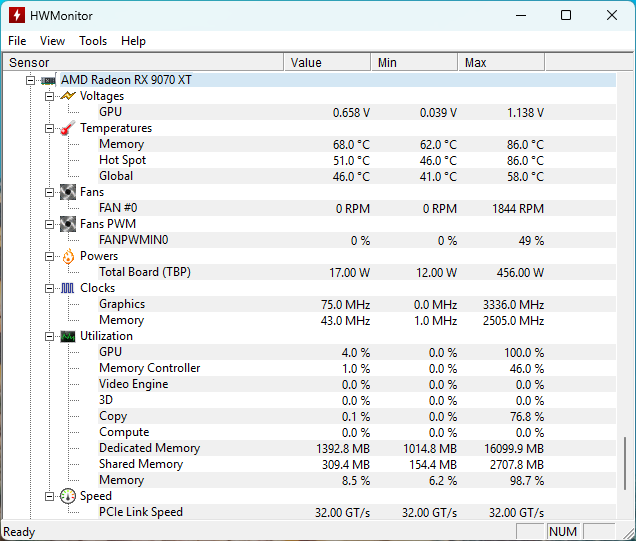Open the Help menu
This screenshot has height=541, width=636.
133,41
